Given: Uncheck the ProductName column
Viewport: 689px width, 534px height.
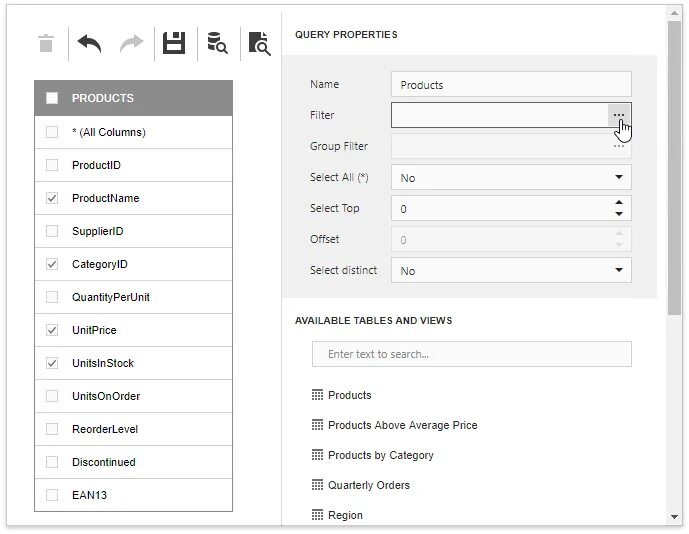Looking at the screenshot, I should [x=52, y=198].
